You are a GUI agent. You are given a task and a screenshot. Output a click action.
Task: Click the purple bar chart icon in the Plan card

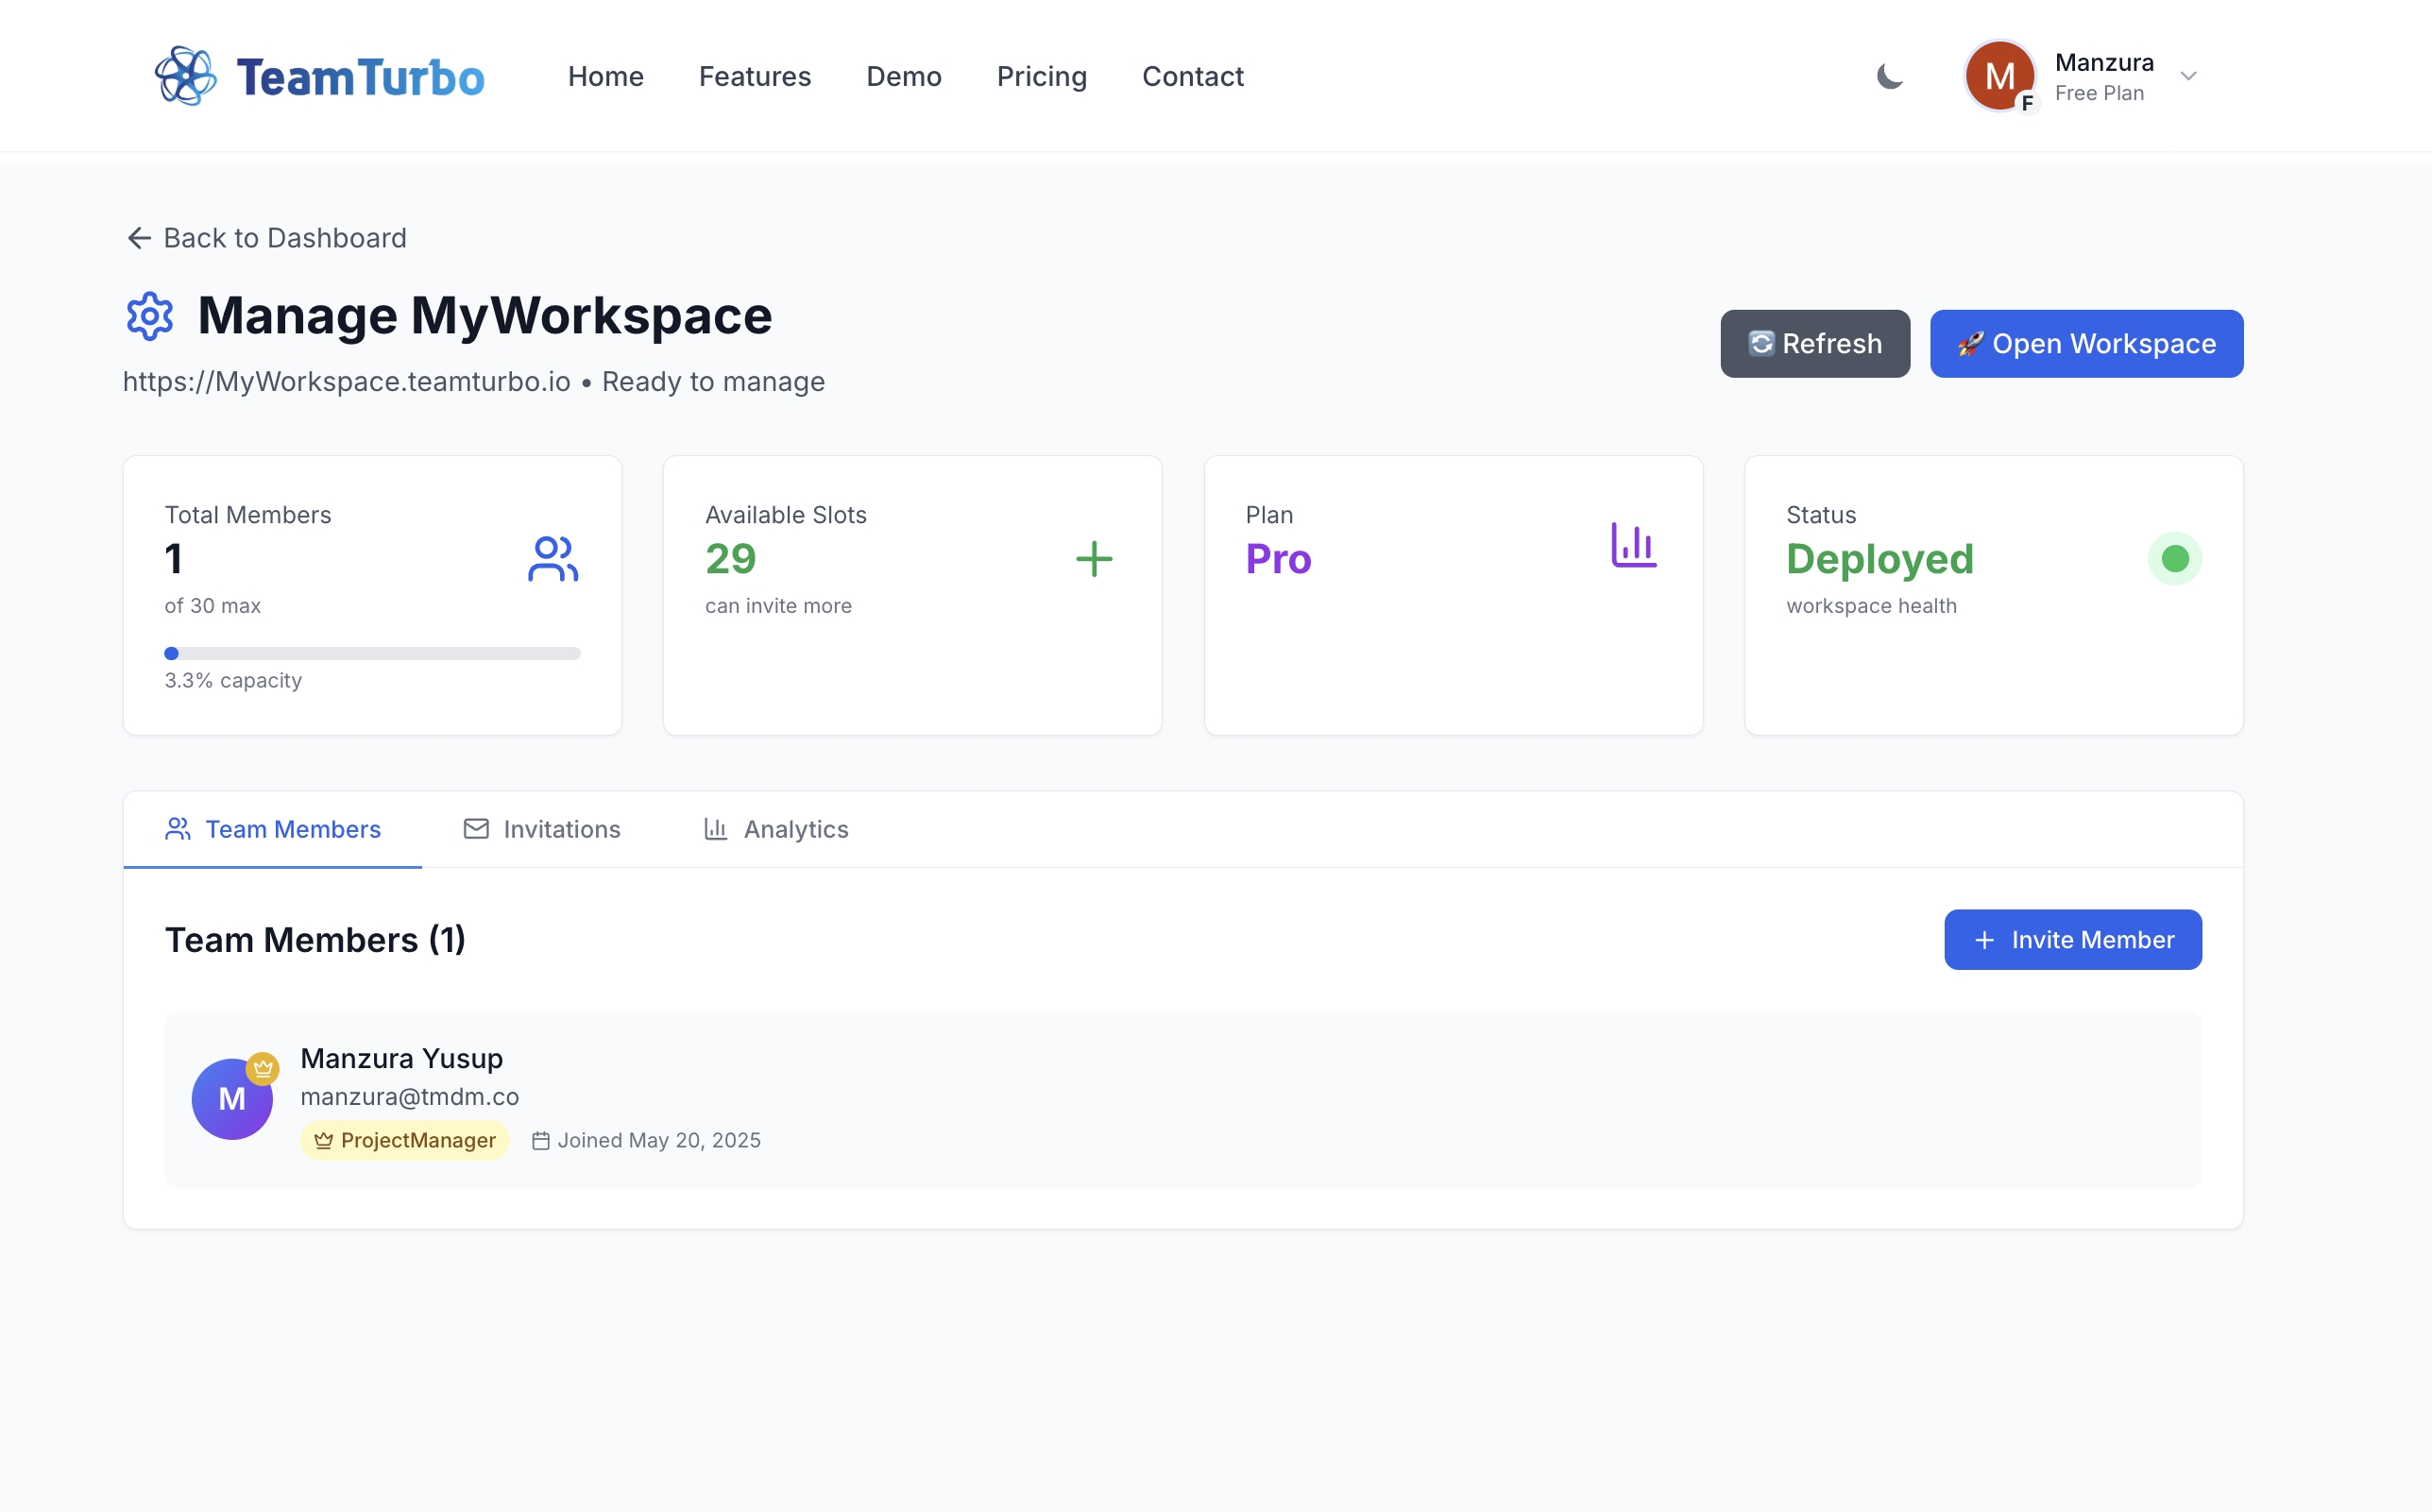[x=1633, y=546]
